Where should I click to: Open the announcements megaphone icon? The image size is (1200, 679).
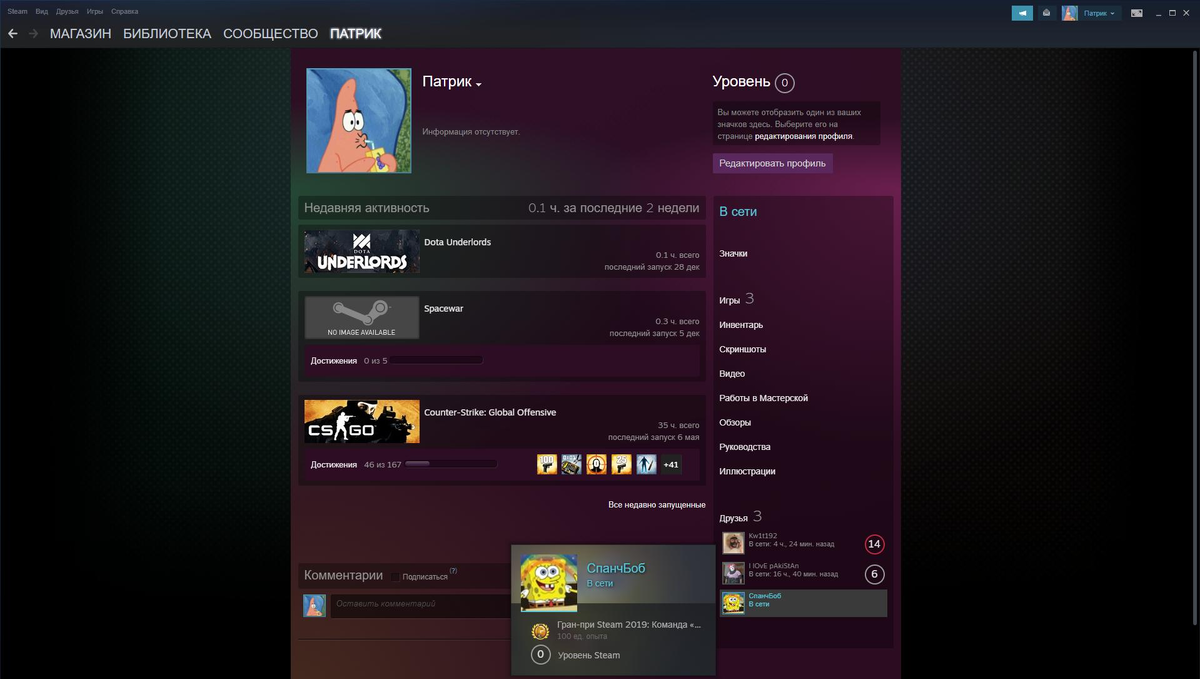[1022, 13]
